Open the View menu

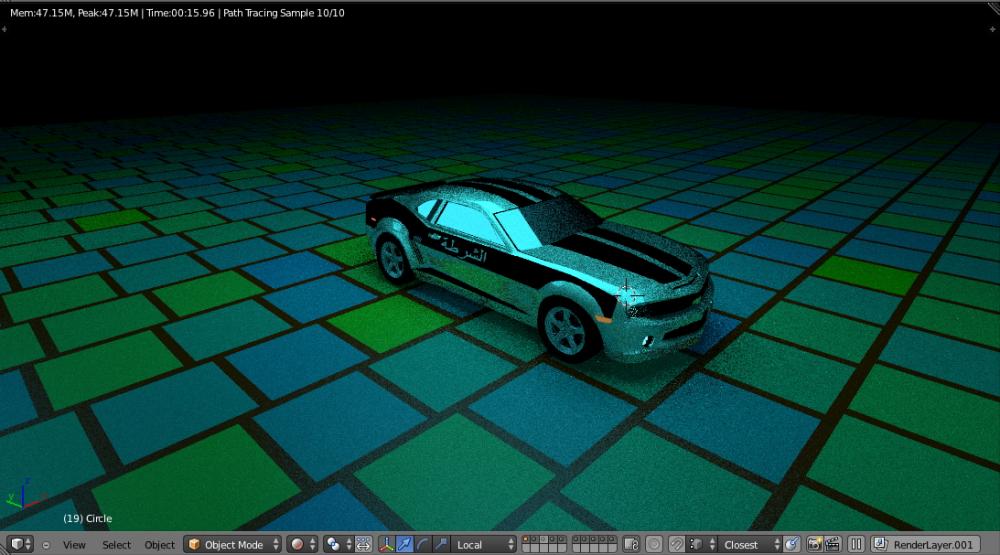tap(74, 545)
